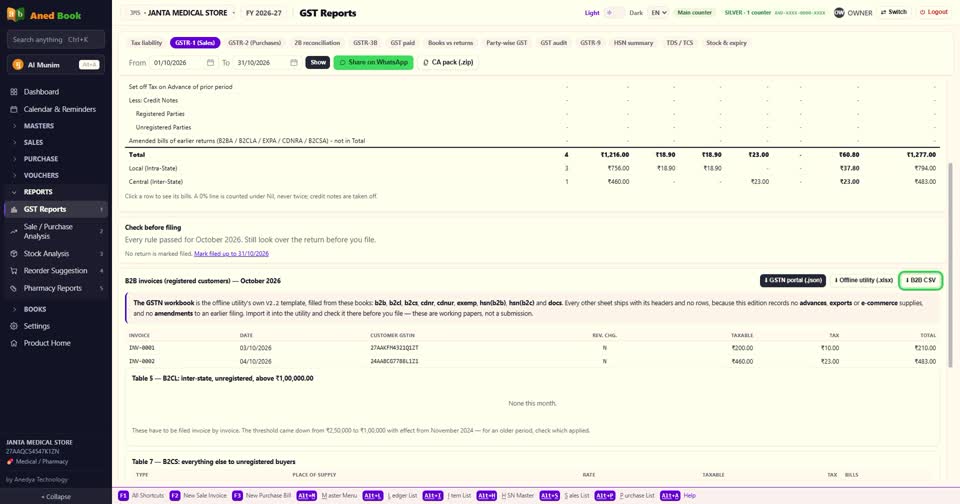Screen dimensions: 960x504
Task: Click the Alt+L Ledger List shortcut
Action: click(x=389, y=495)
